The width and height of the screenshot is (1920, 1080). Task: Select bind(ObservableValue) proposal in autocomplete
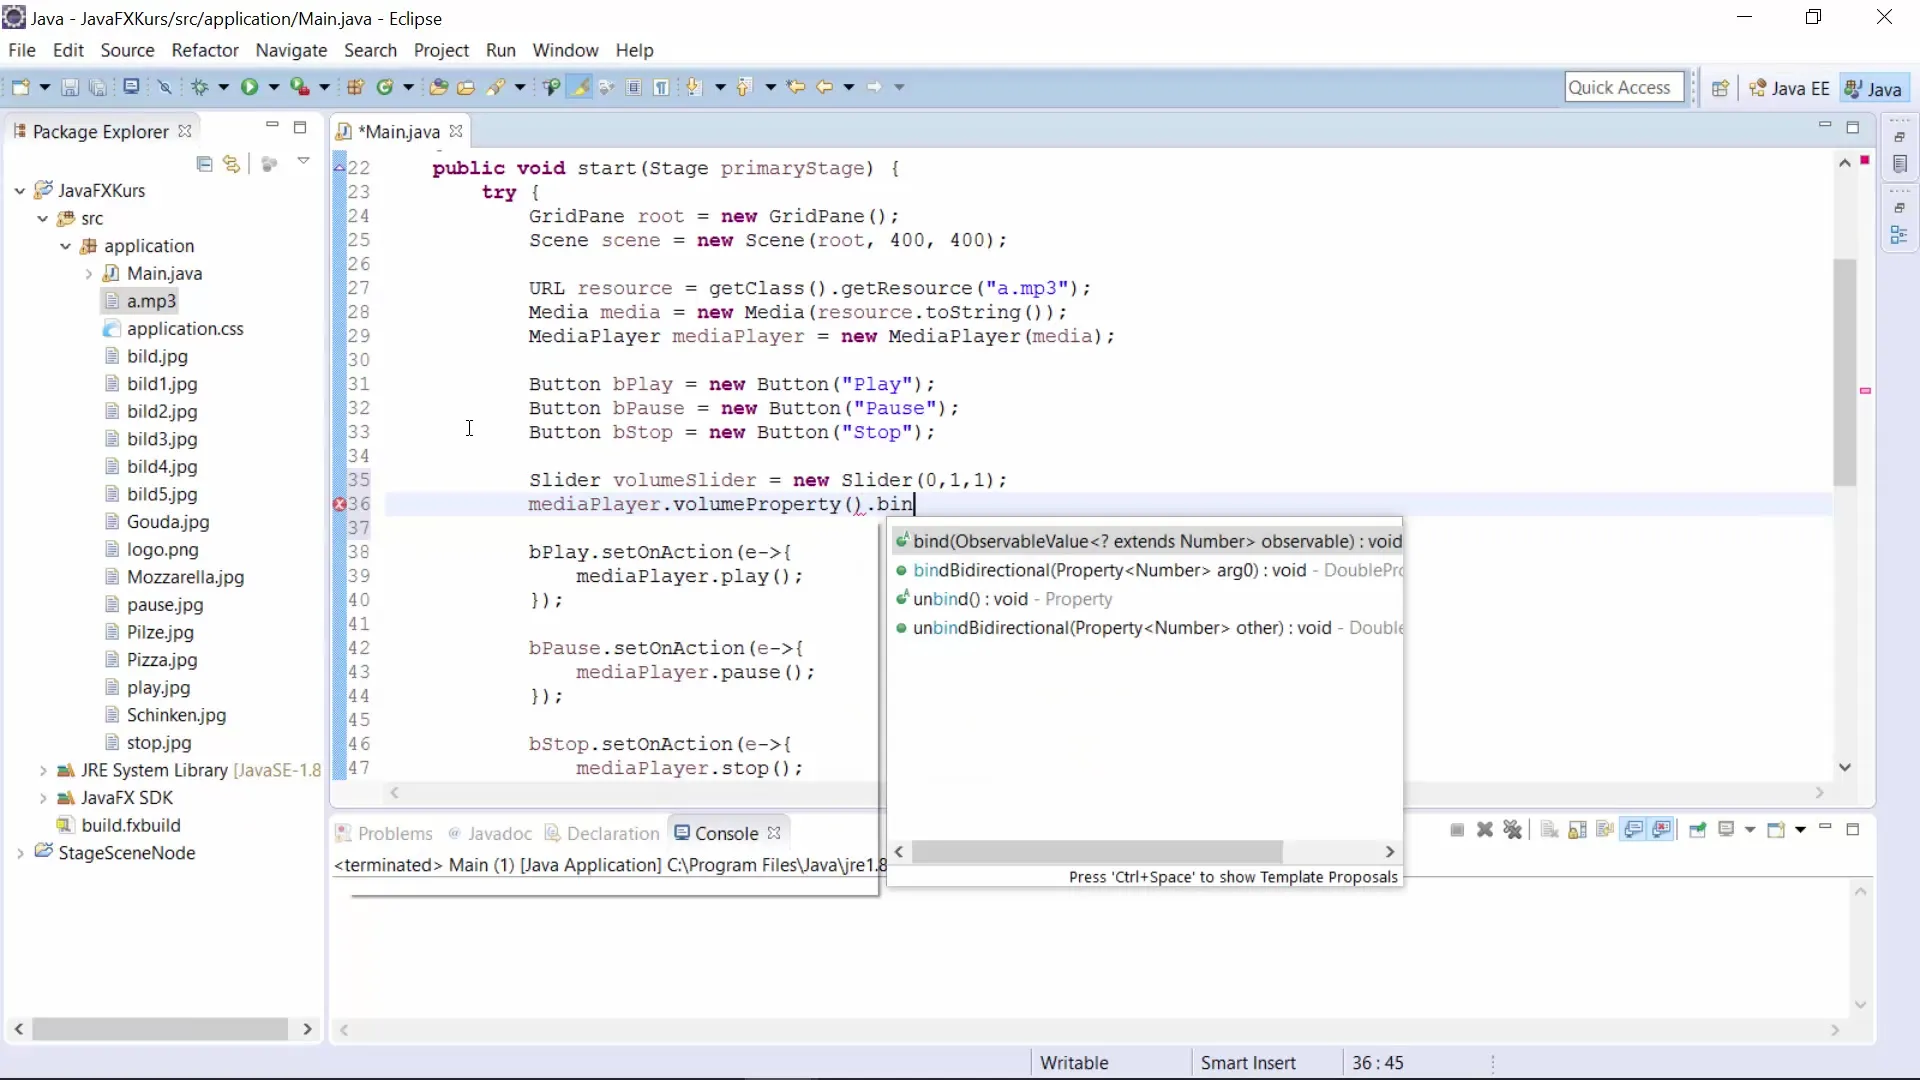click(x=1147, y=541)
